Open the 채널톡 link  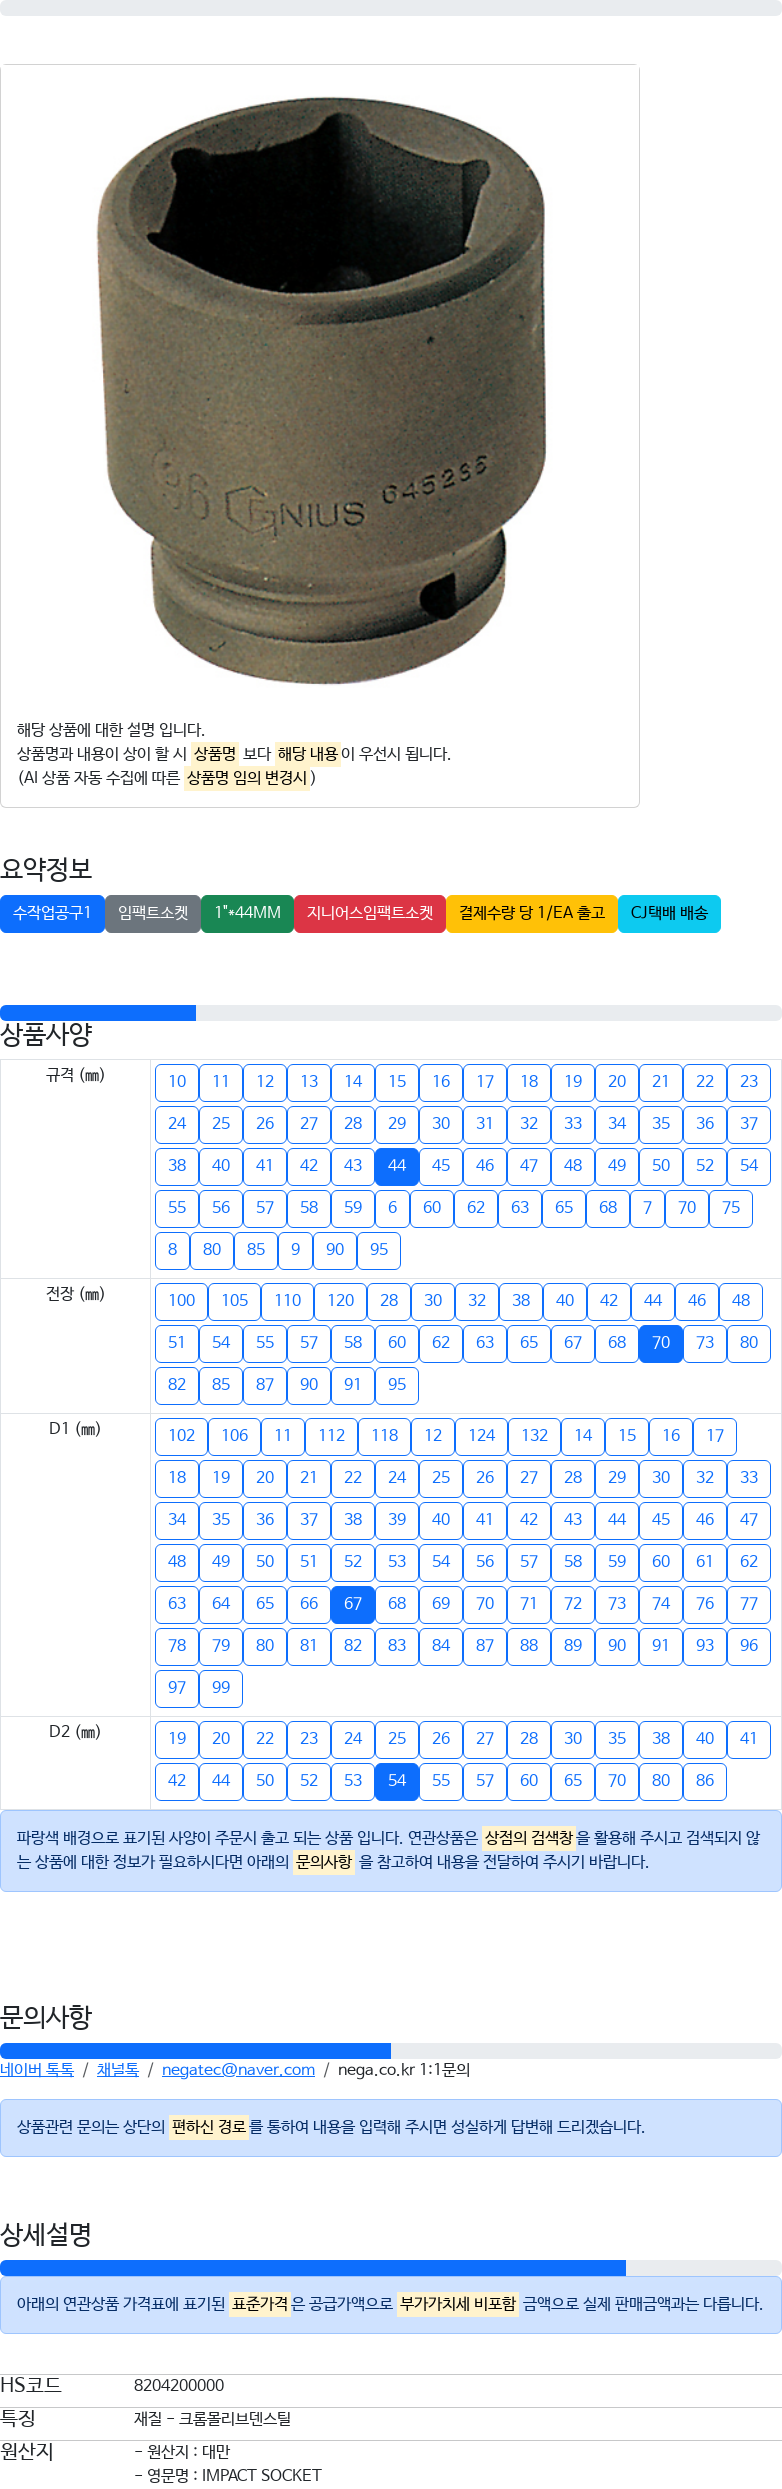[118, 2070]
